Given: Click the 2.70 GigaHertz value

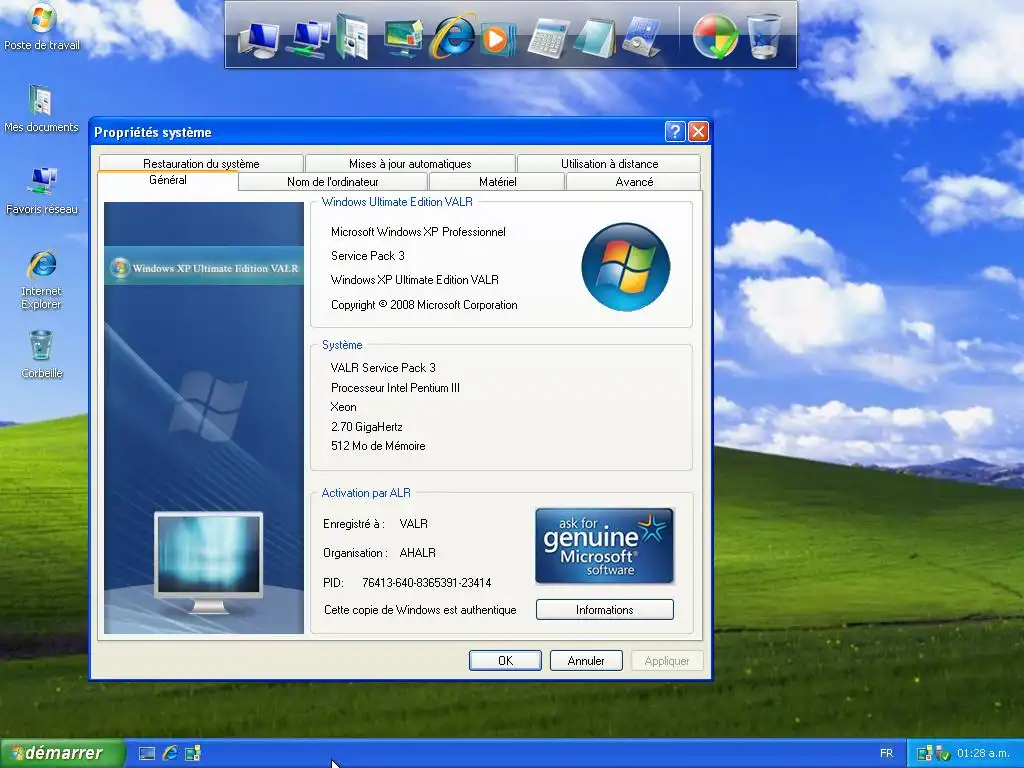Looking at the screenshot, I should (366, 427).
